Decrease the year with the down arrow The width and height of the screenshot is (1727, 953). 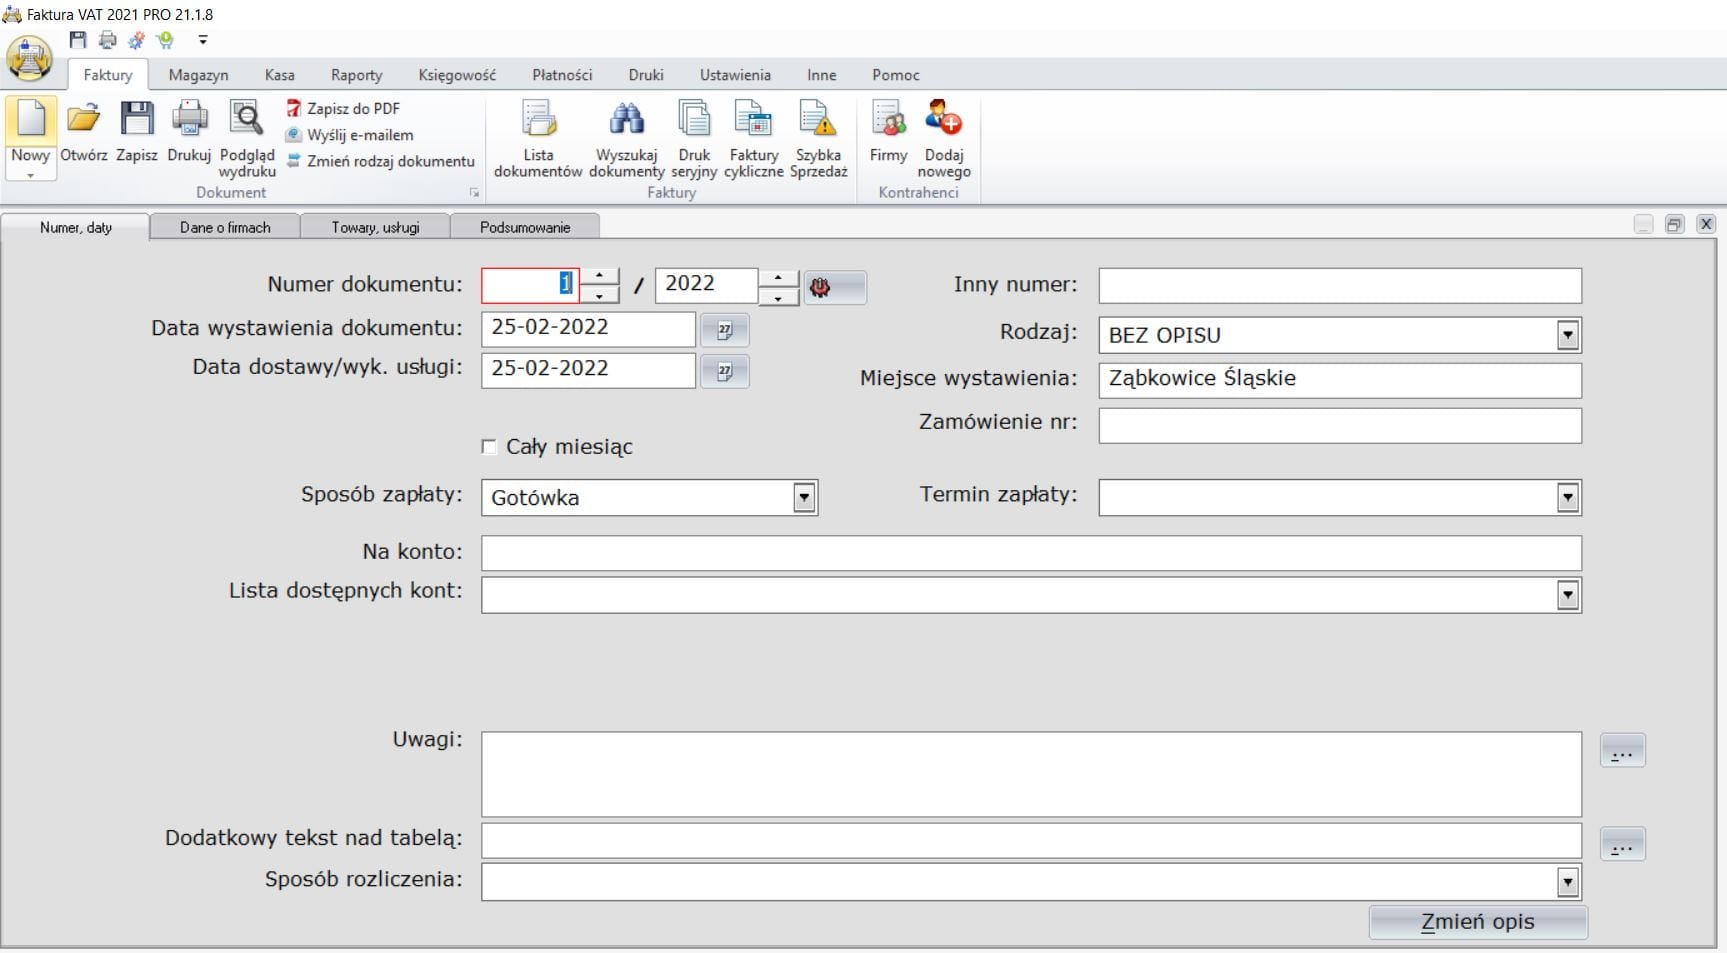[x=778, y=297]
